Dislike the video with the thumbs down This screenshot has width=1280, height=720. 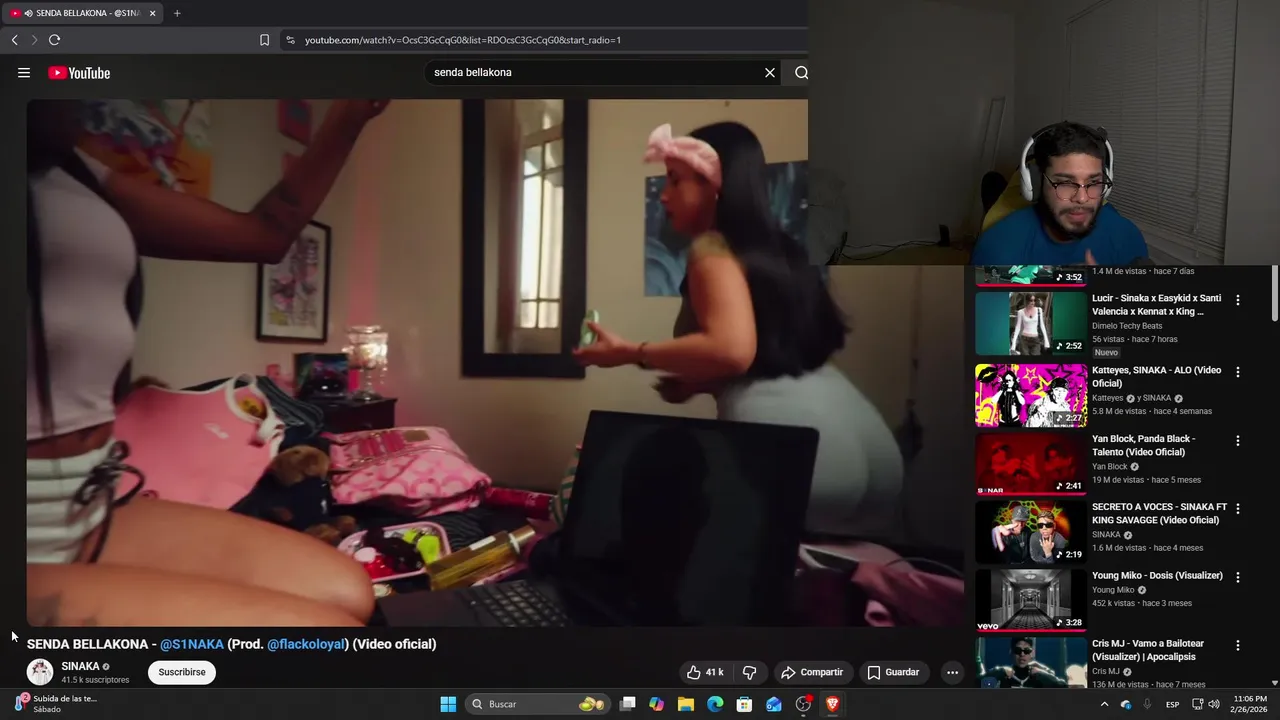(749, 672)
